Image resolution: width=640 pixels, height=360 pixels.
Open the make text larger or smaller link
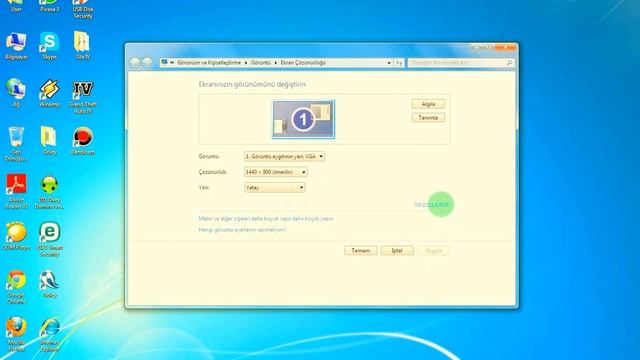[266, 219]
